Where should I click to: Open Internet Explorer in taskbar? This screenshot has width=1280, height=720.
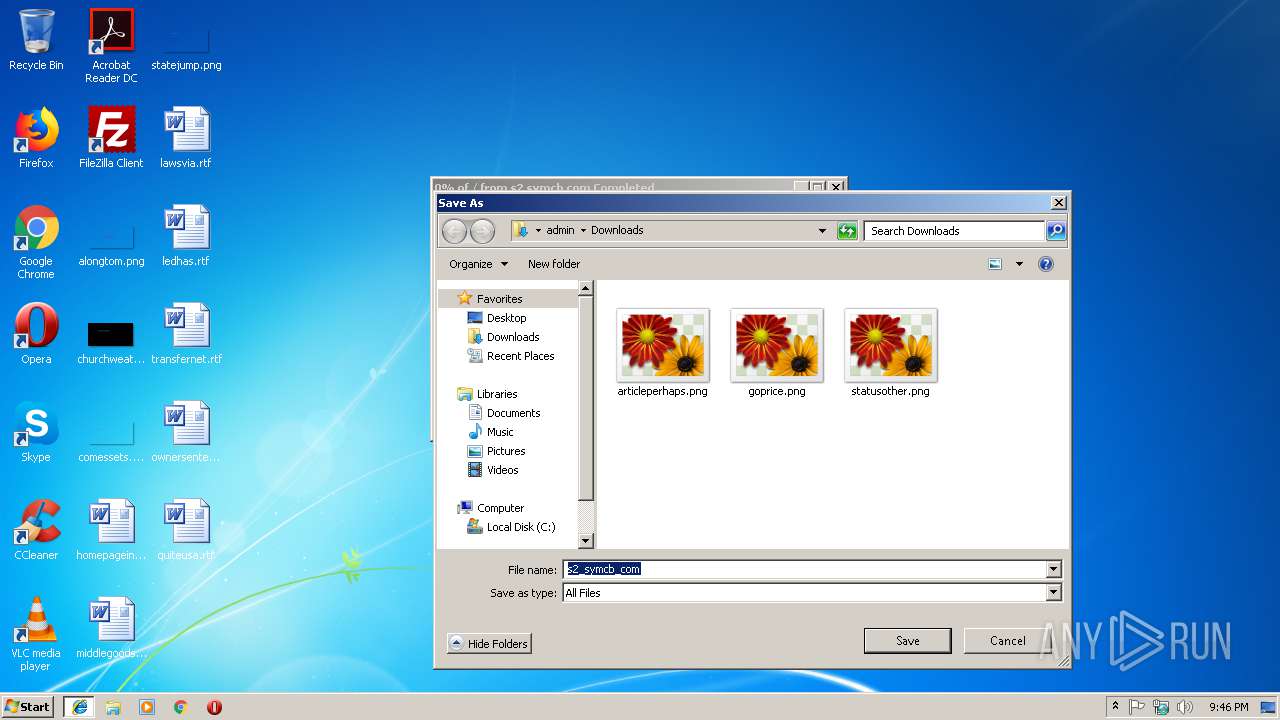(x=80, y=707)
